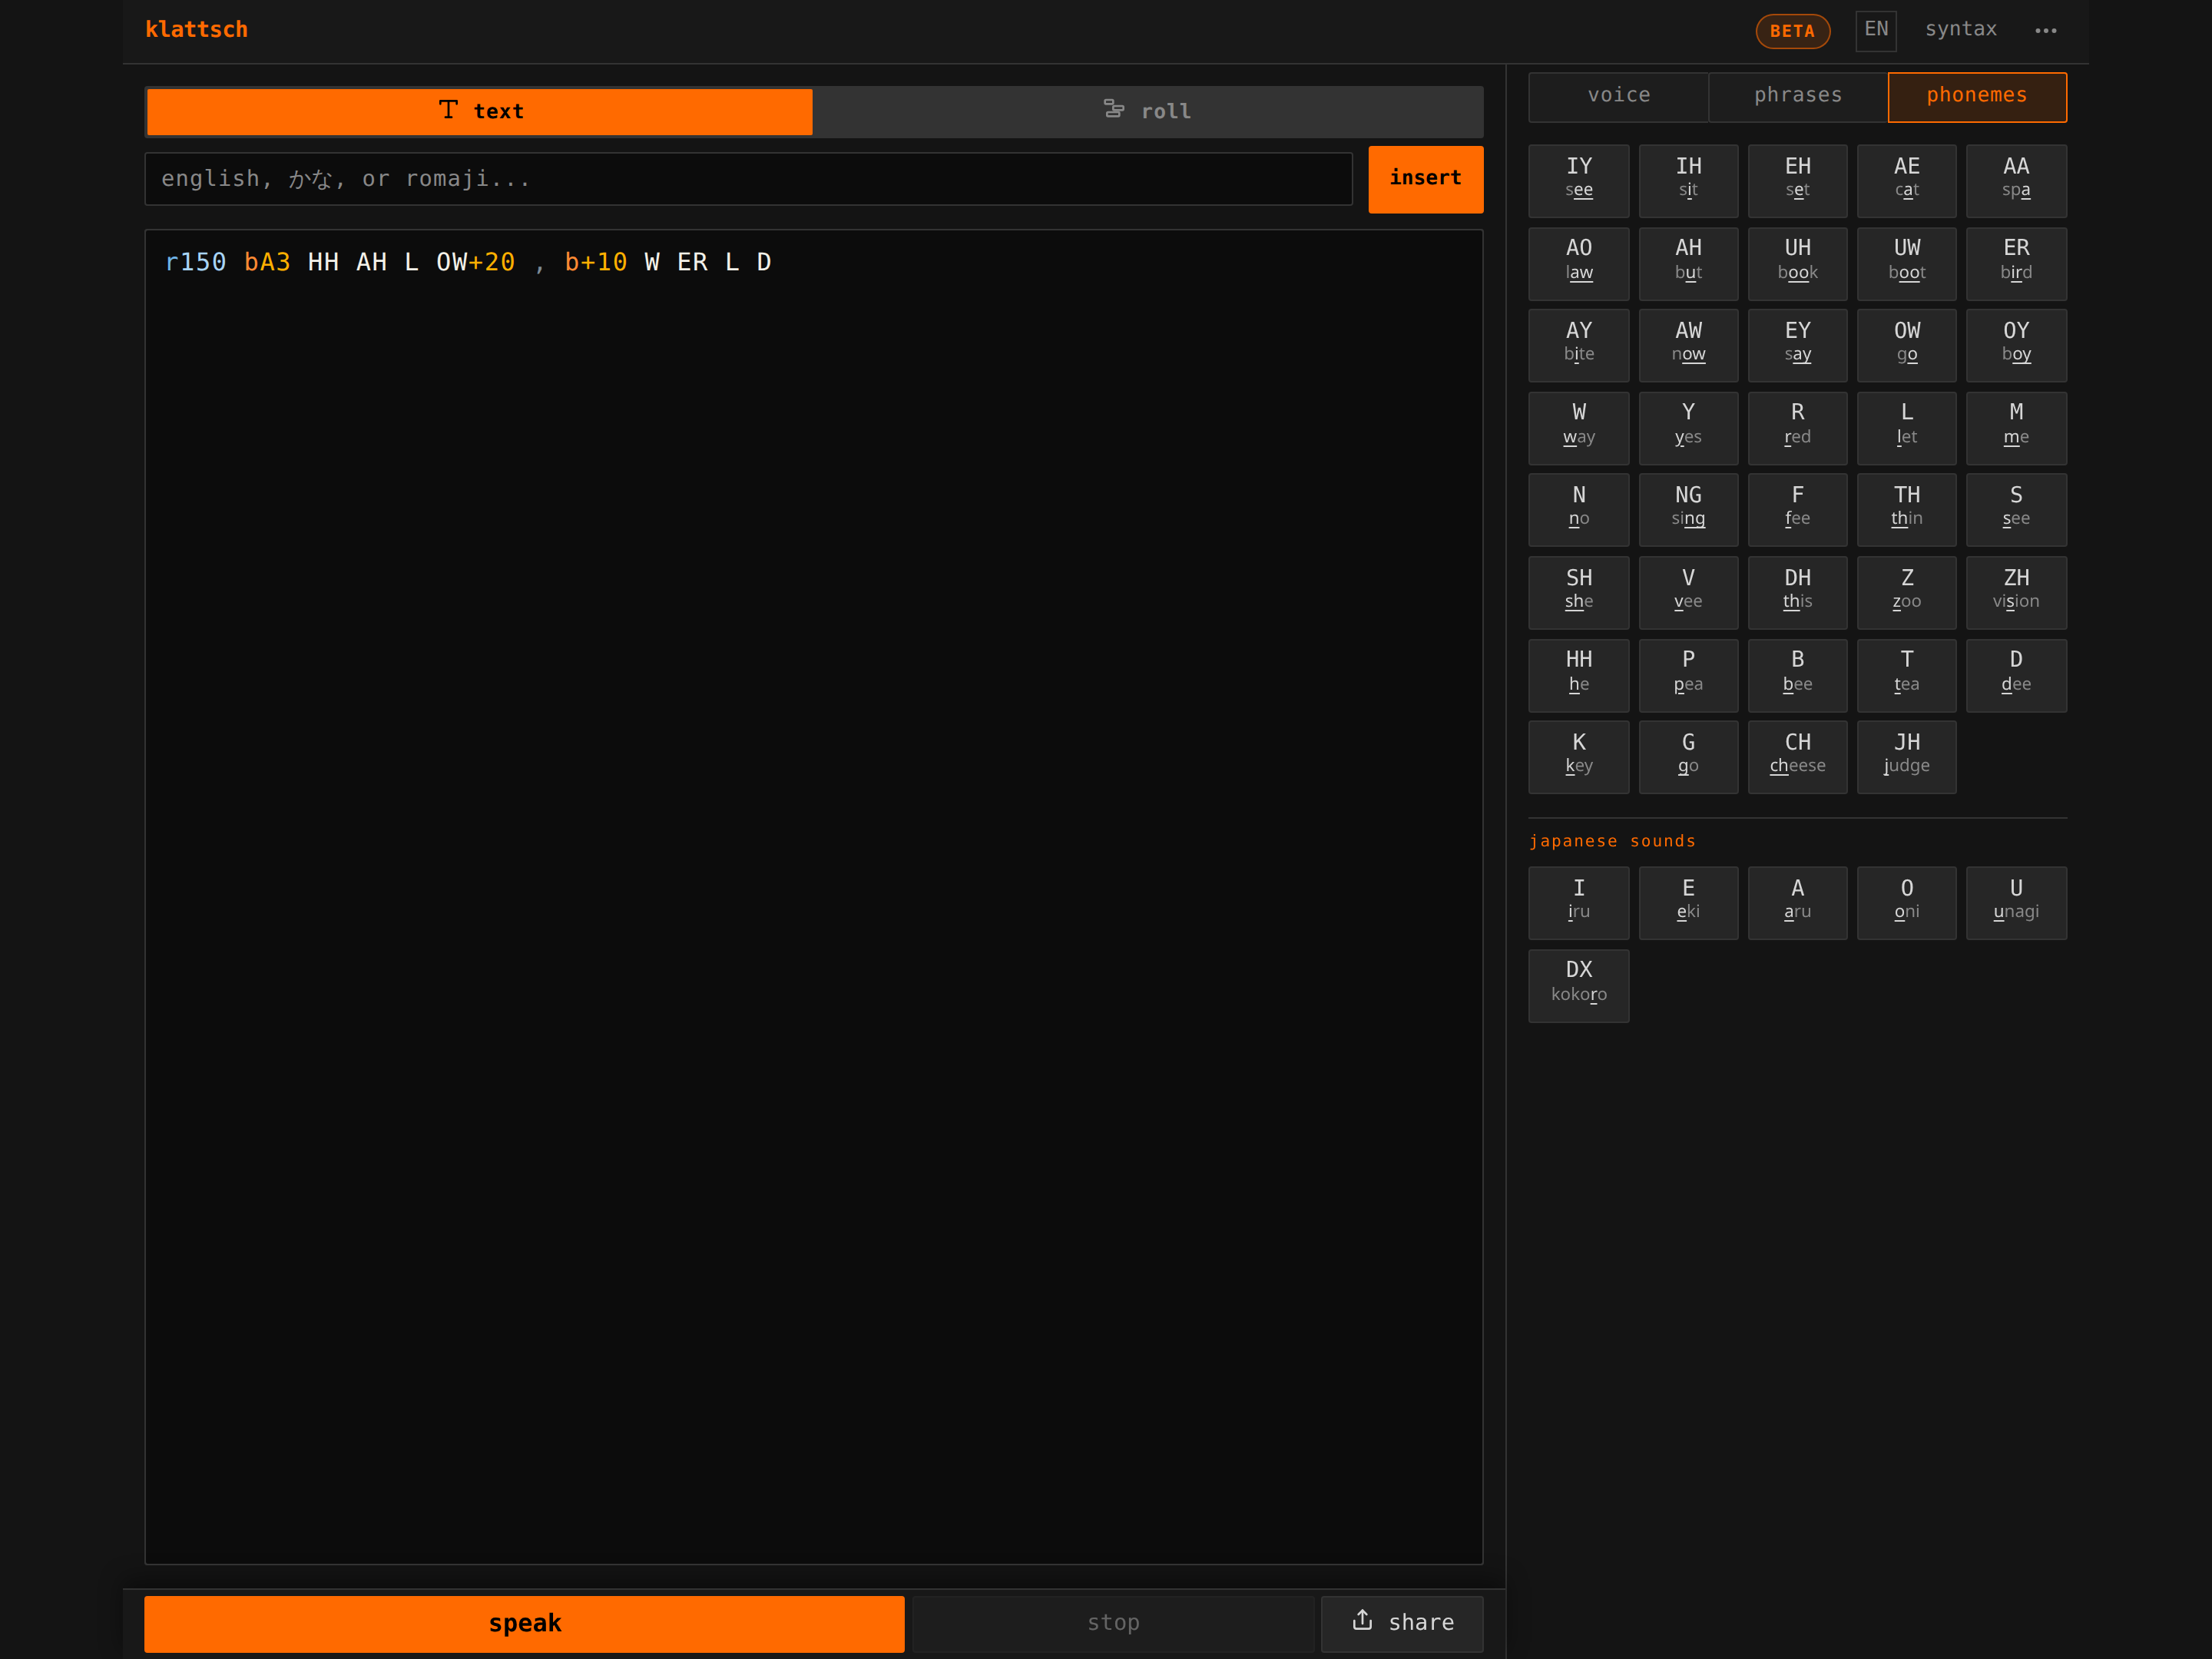
Task: Open the phrases panel tab
Action: pyautogui.click(x=1797, y=96)
